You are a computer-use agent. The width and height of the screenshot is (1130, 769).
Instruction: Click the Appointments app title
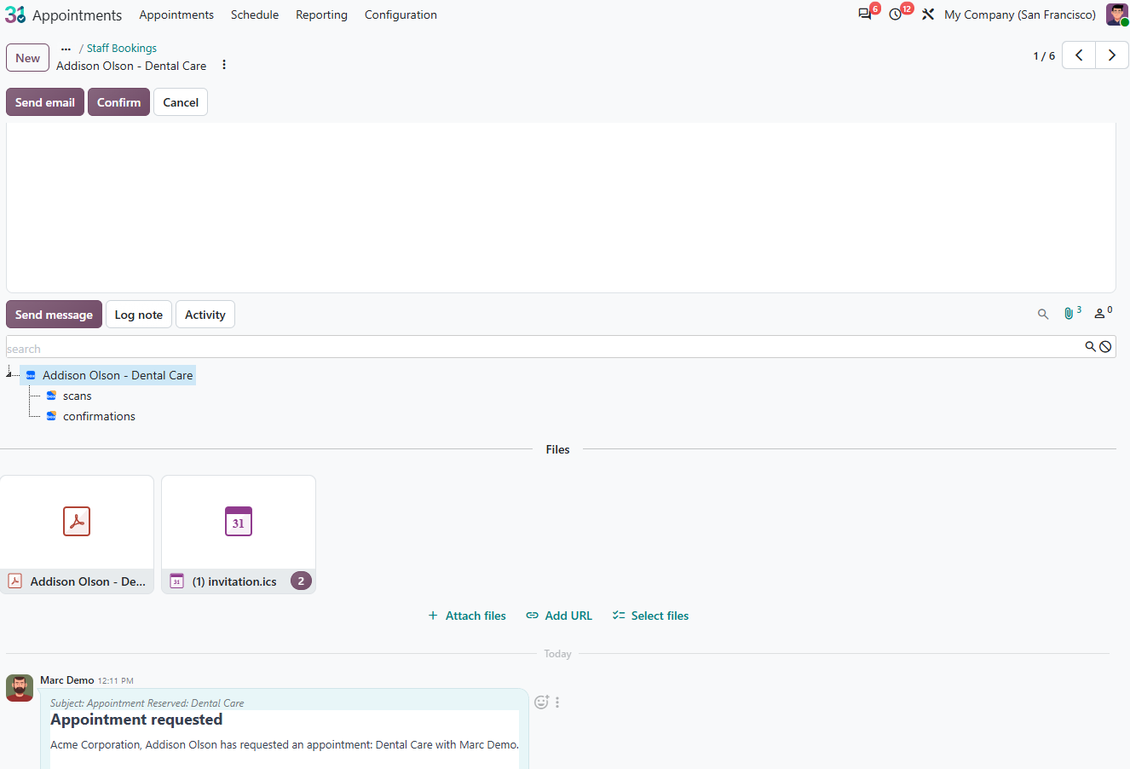(77, 15)
